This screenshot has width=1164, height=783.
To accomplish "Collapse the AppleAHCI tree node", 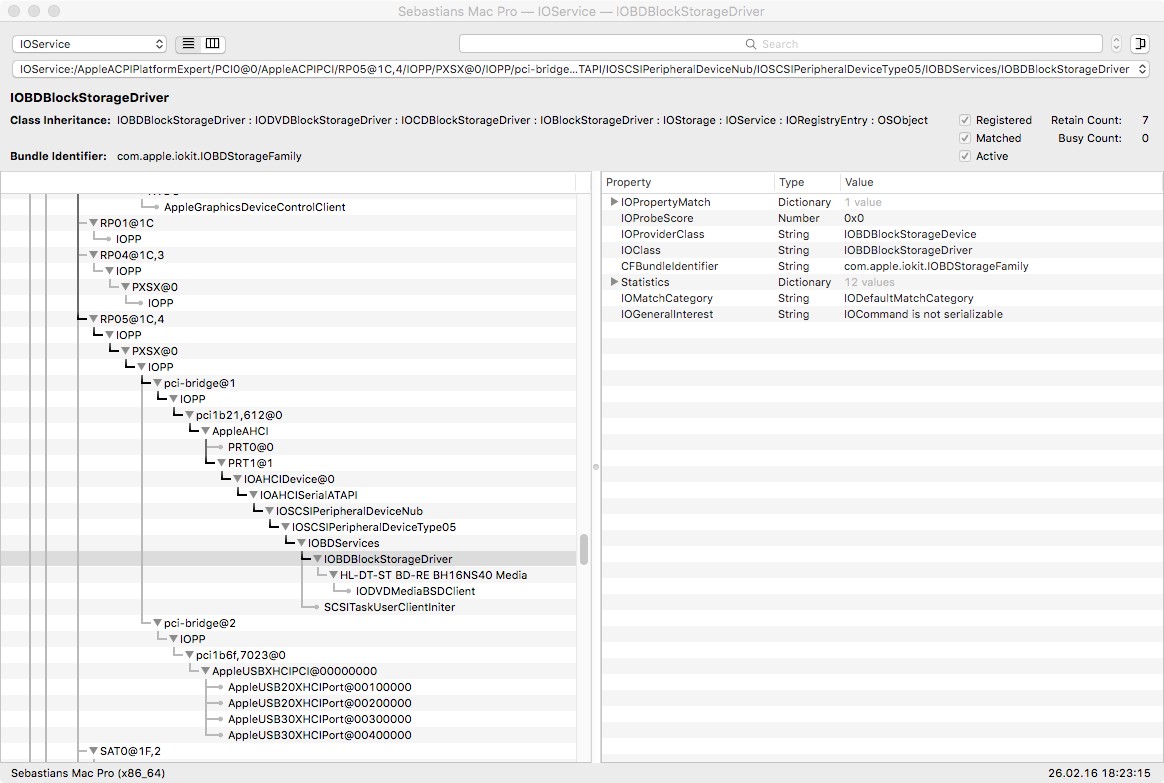I will pyautogui.click(x=205, y=431).
